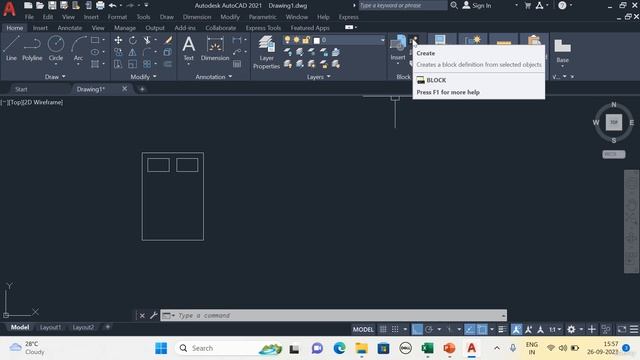Expand the Layers panel
Screen dimensions: 640x360
318,77
